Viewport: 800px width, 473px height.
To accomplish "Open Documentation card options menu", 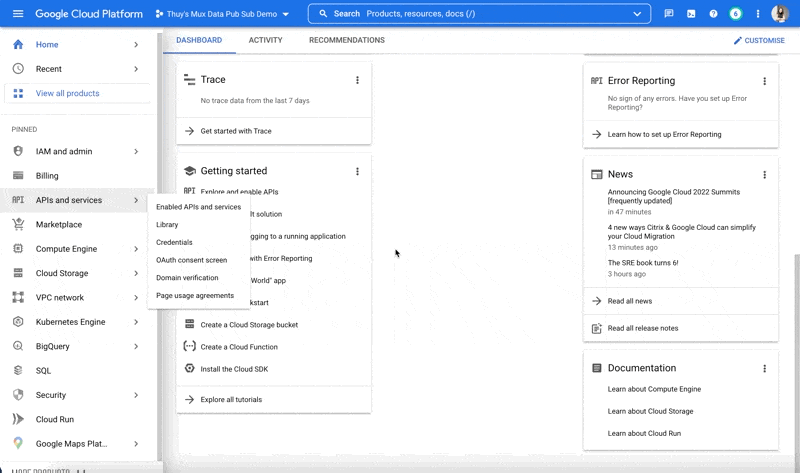I will point(764,368).
